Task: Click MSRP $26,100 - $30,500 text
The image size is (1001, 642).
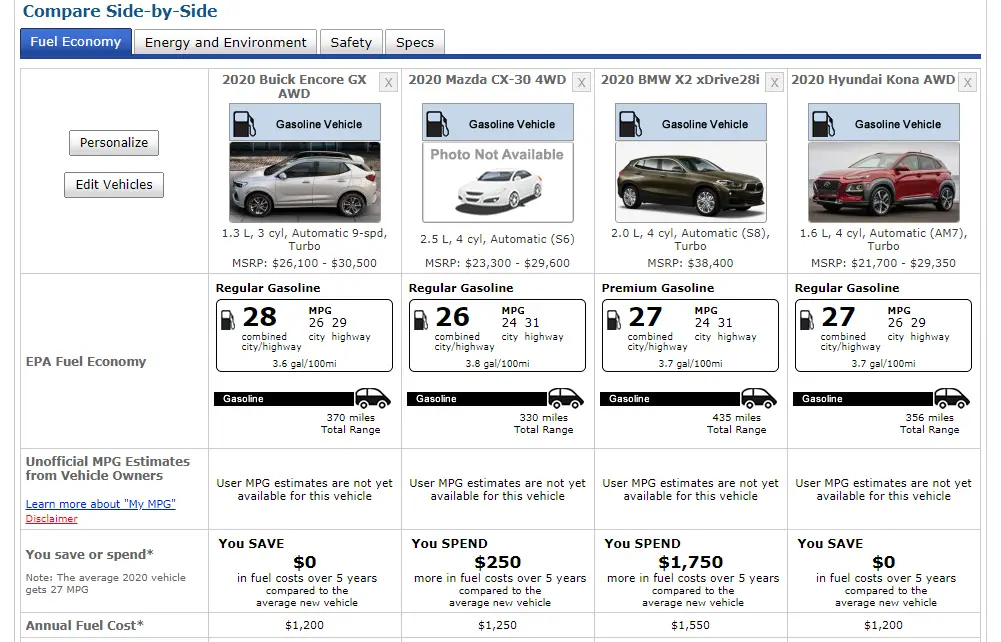Action: 305,263
